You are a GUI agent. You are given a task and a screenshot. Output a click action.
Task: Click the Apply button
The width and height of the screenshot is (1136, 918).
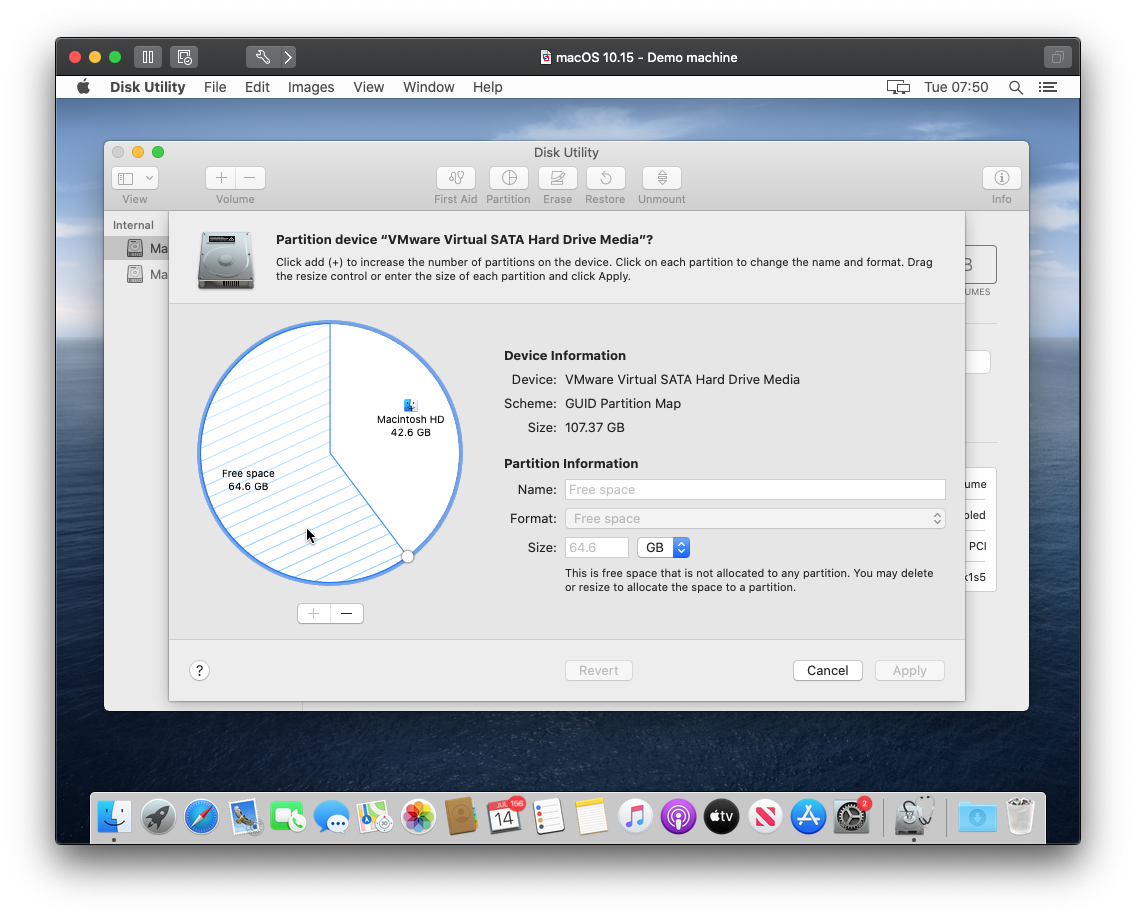pyautogui.click(x=909, y=671)
